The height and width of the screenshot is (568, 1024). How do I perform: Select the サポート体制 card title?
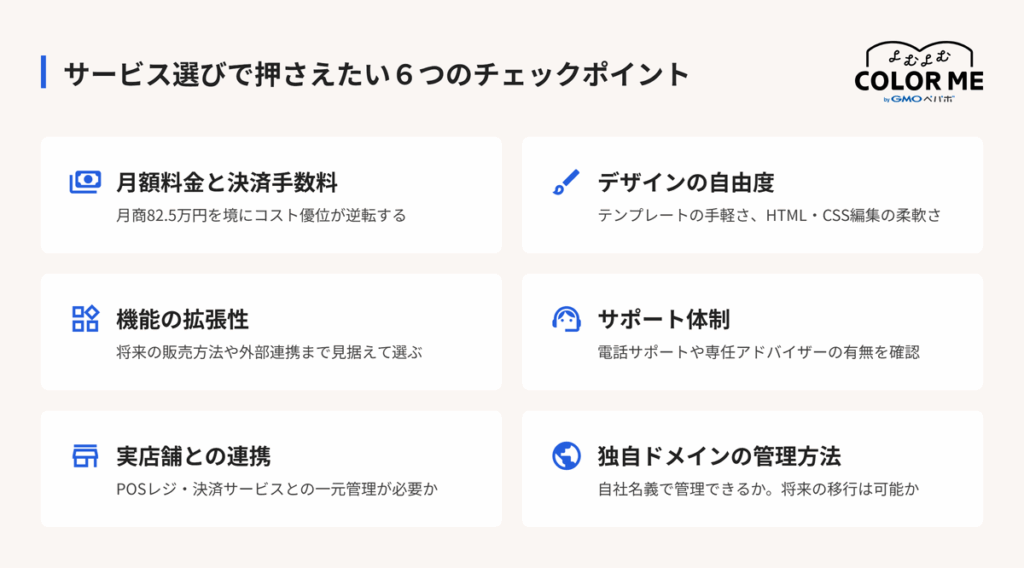(x=664, y=319)
